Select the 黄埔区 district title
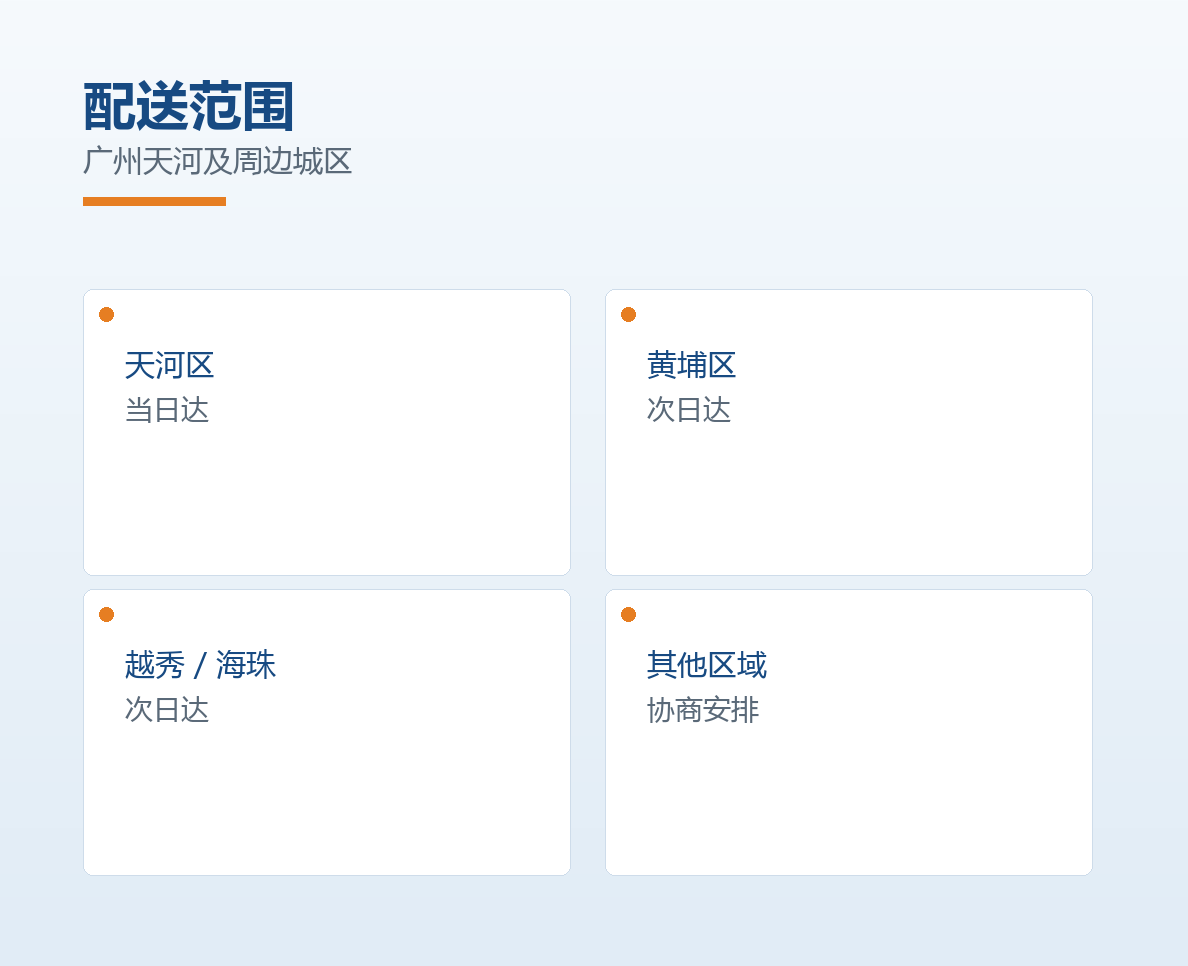 point(692,365)
